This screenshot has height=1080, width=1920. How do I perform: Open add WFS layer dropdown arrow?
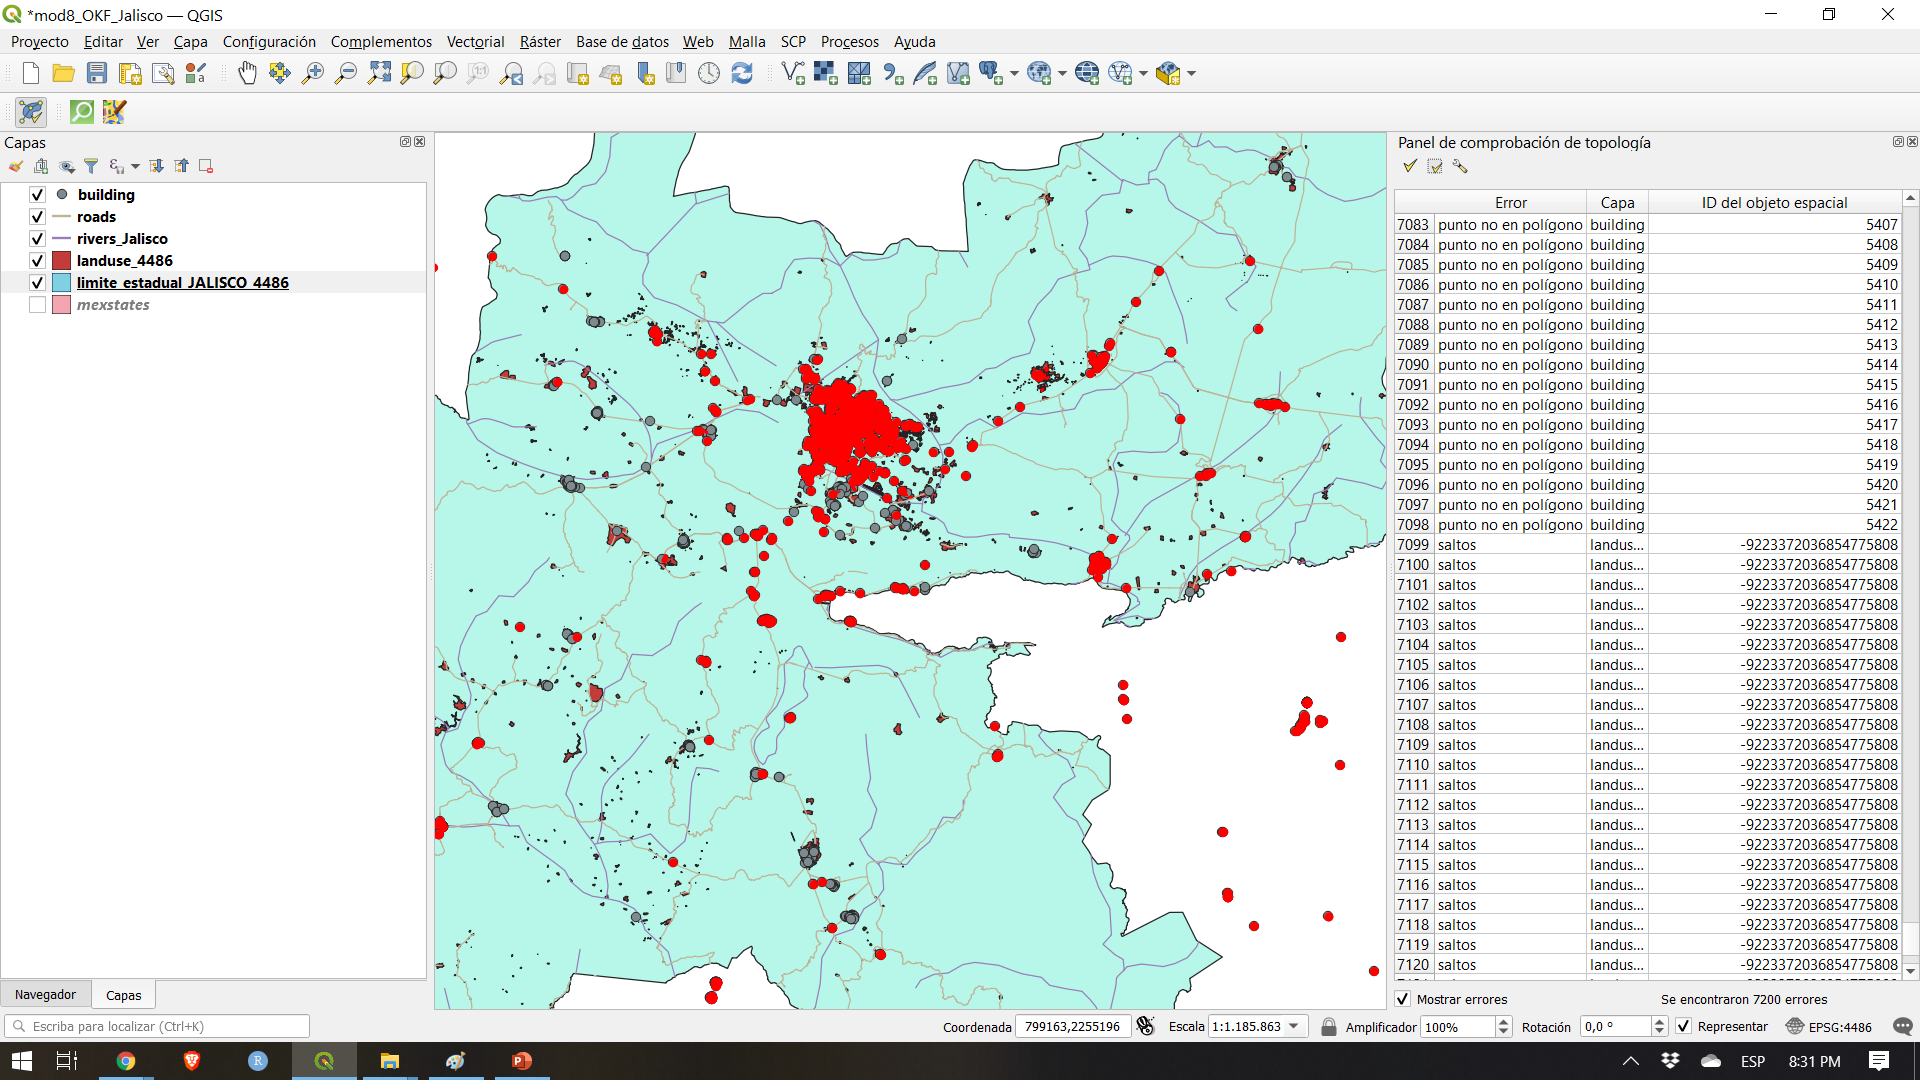[x=1143, y=73]
